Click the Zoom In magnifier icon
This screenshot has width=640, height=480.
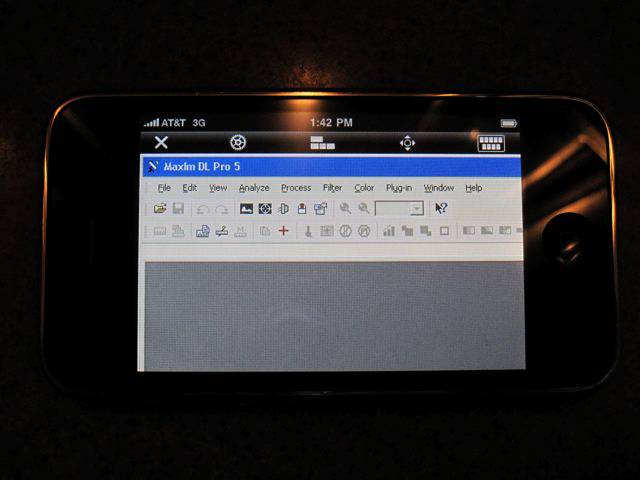345,209
